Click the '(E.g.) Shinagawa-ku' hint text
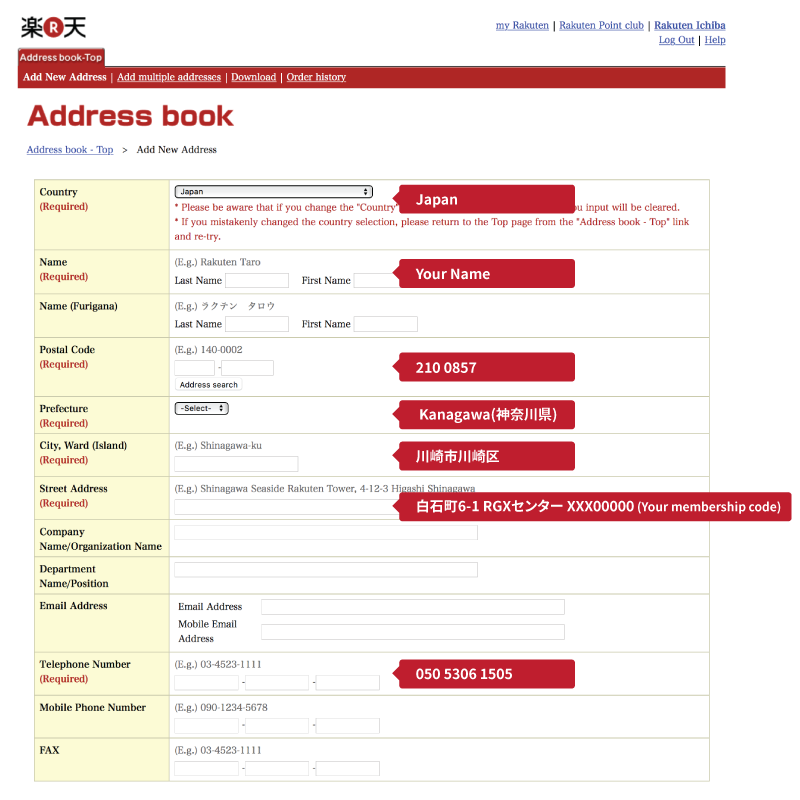Viewport: 800px width, 800px height. pyautogui.click(x=218, y=445)
